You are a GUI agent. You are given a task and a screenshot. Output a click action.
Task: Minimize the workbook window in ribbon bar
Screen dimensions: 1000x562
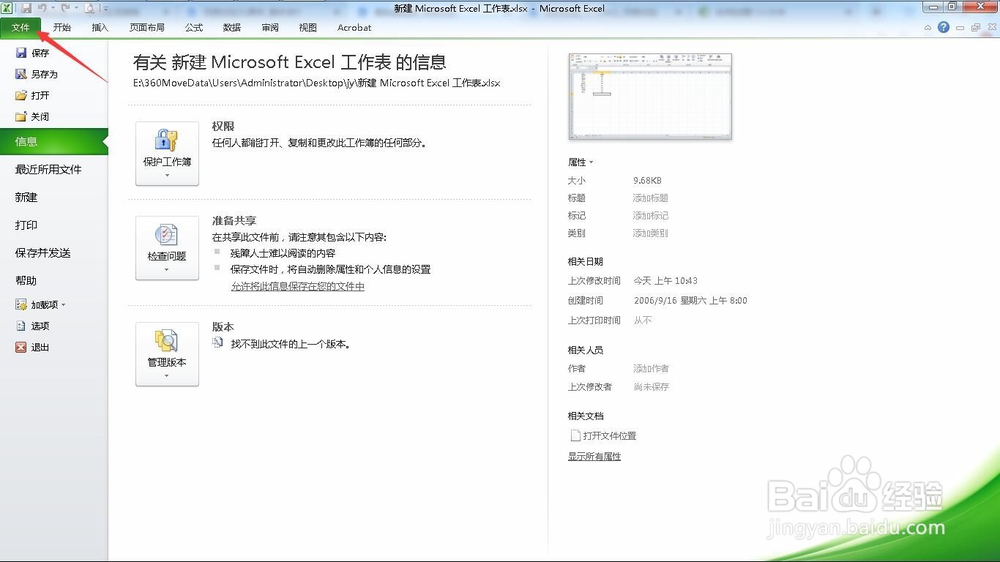tap(960, 27)
